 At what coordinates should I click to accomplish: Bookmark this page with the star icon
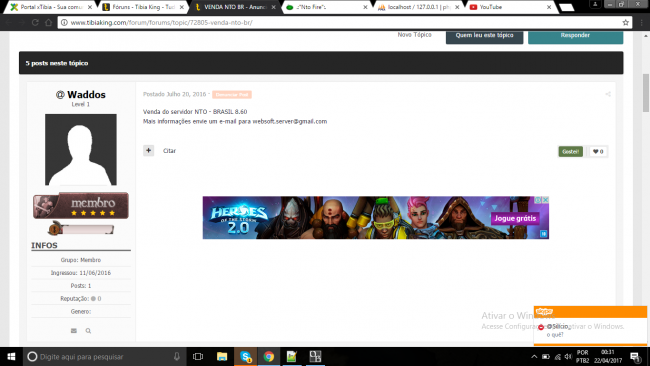(626, 22)
